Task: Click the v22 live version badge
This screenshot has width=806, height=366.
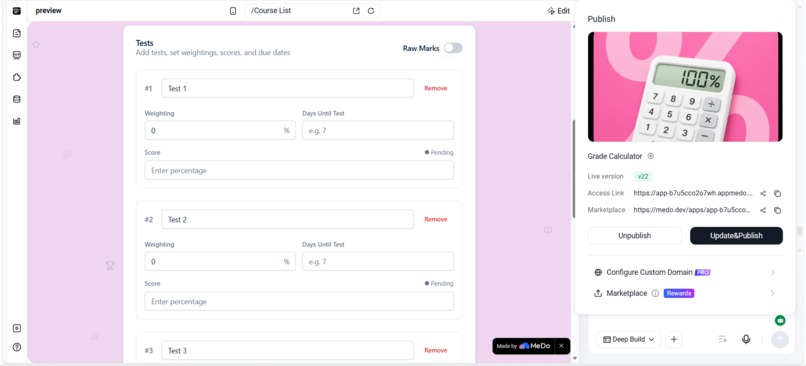Action: [643, 176]
